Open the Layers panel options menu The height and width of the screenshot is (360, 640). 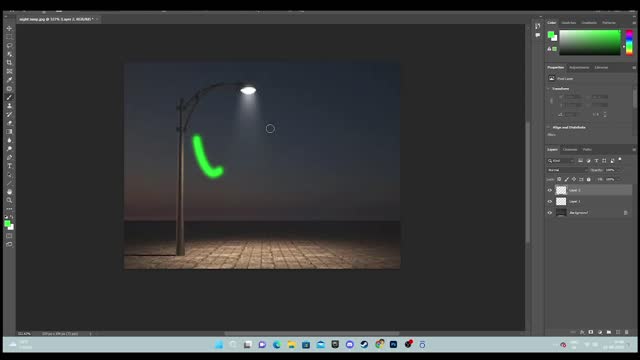(634, 150)
